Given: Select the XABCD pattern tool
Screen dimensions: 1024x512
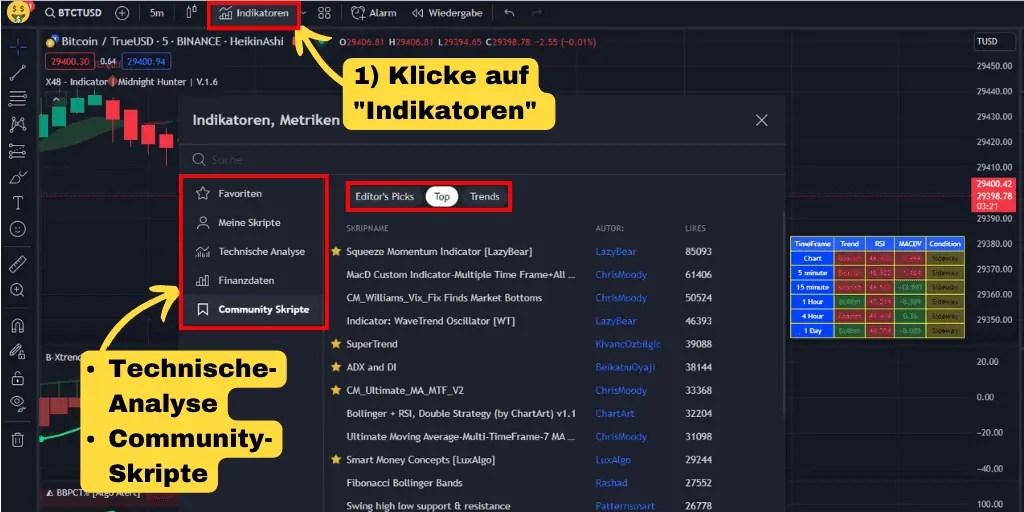Looking at the screenshot, I should [x=18, y=125].
